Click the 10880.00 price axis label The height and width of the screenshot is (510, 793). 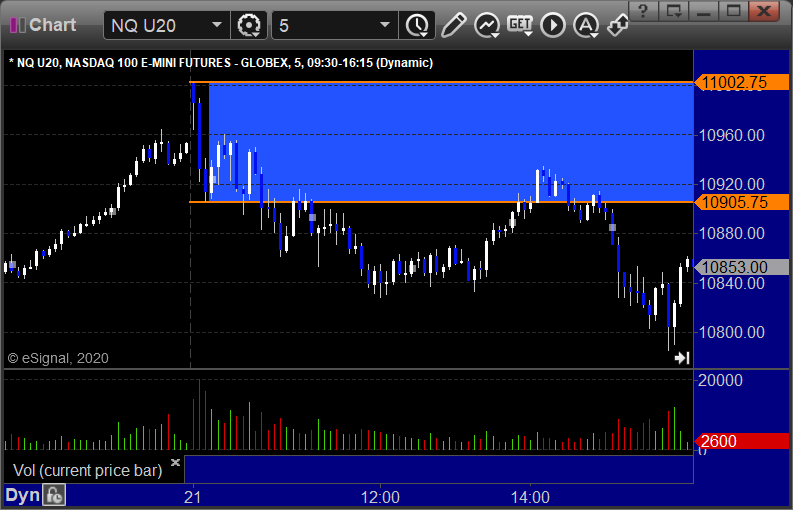point(732,233)
